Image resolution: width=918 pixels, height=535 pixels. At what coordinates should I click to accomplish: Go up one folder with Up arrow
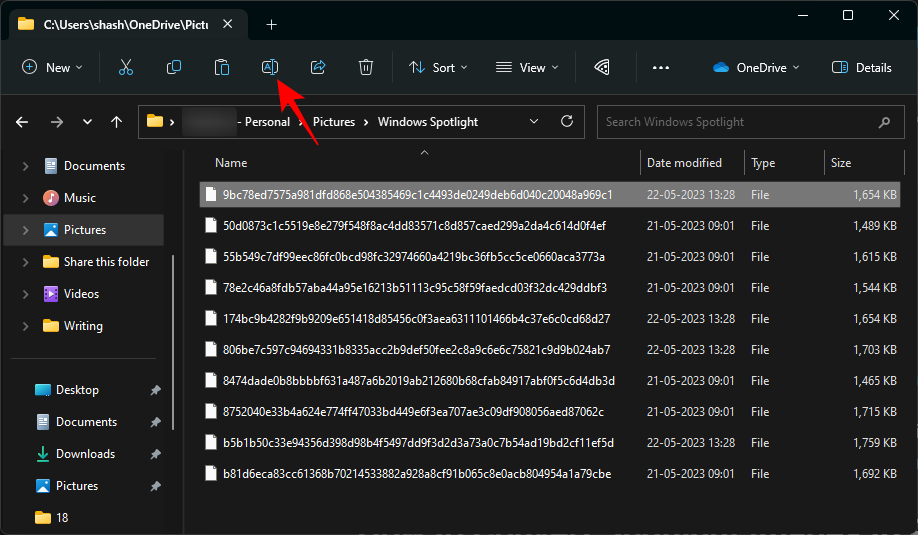point(117,122)
